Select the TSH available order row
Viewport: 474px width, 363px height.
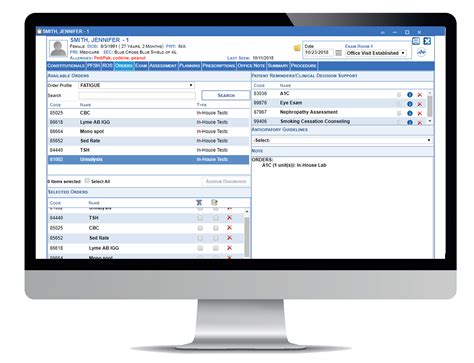click(148, 150)
